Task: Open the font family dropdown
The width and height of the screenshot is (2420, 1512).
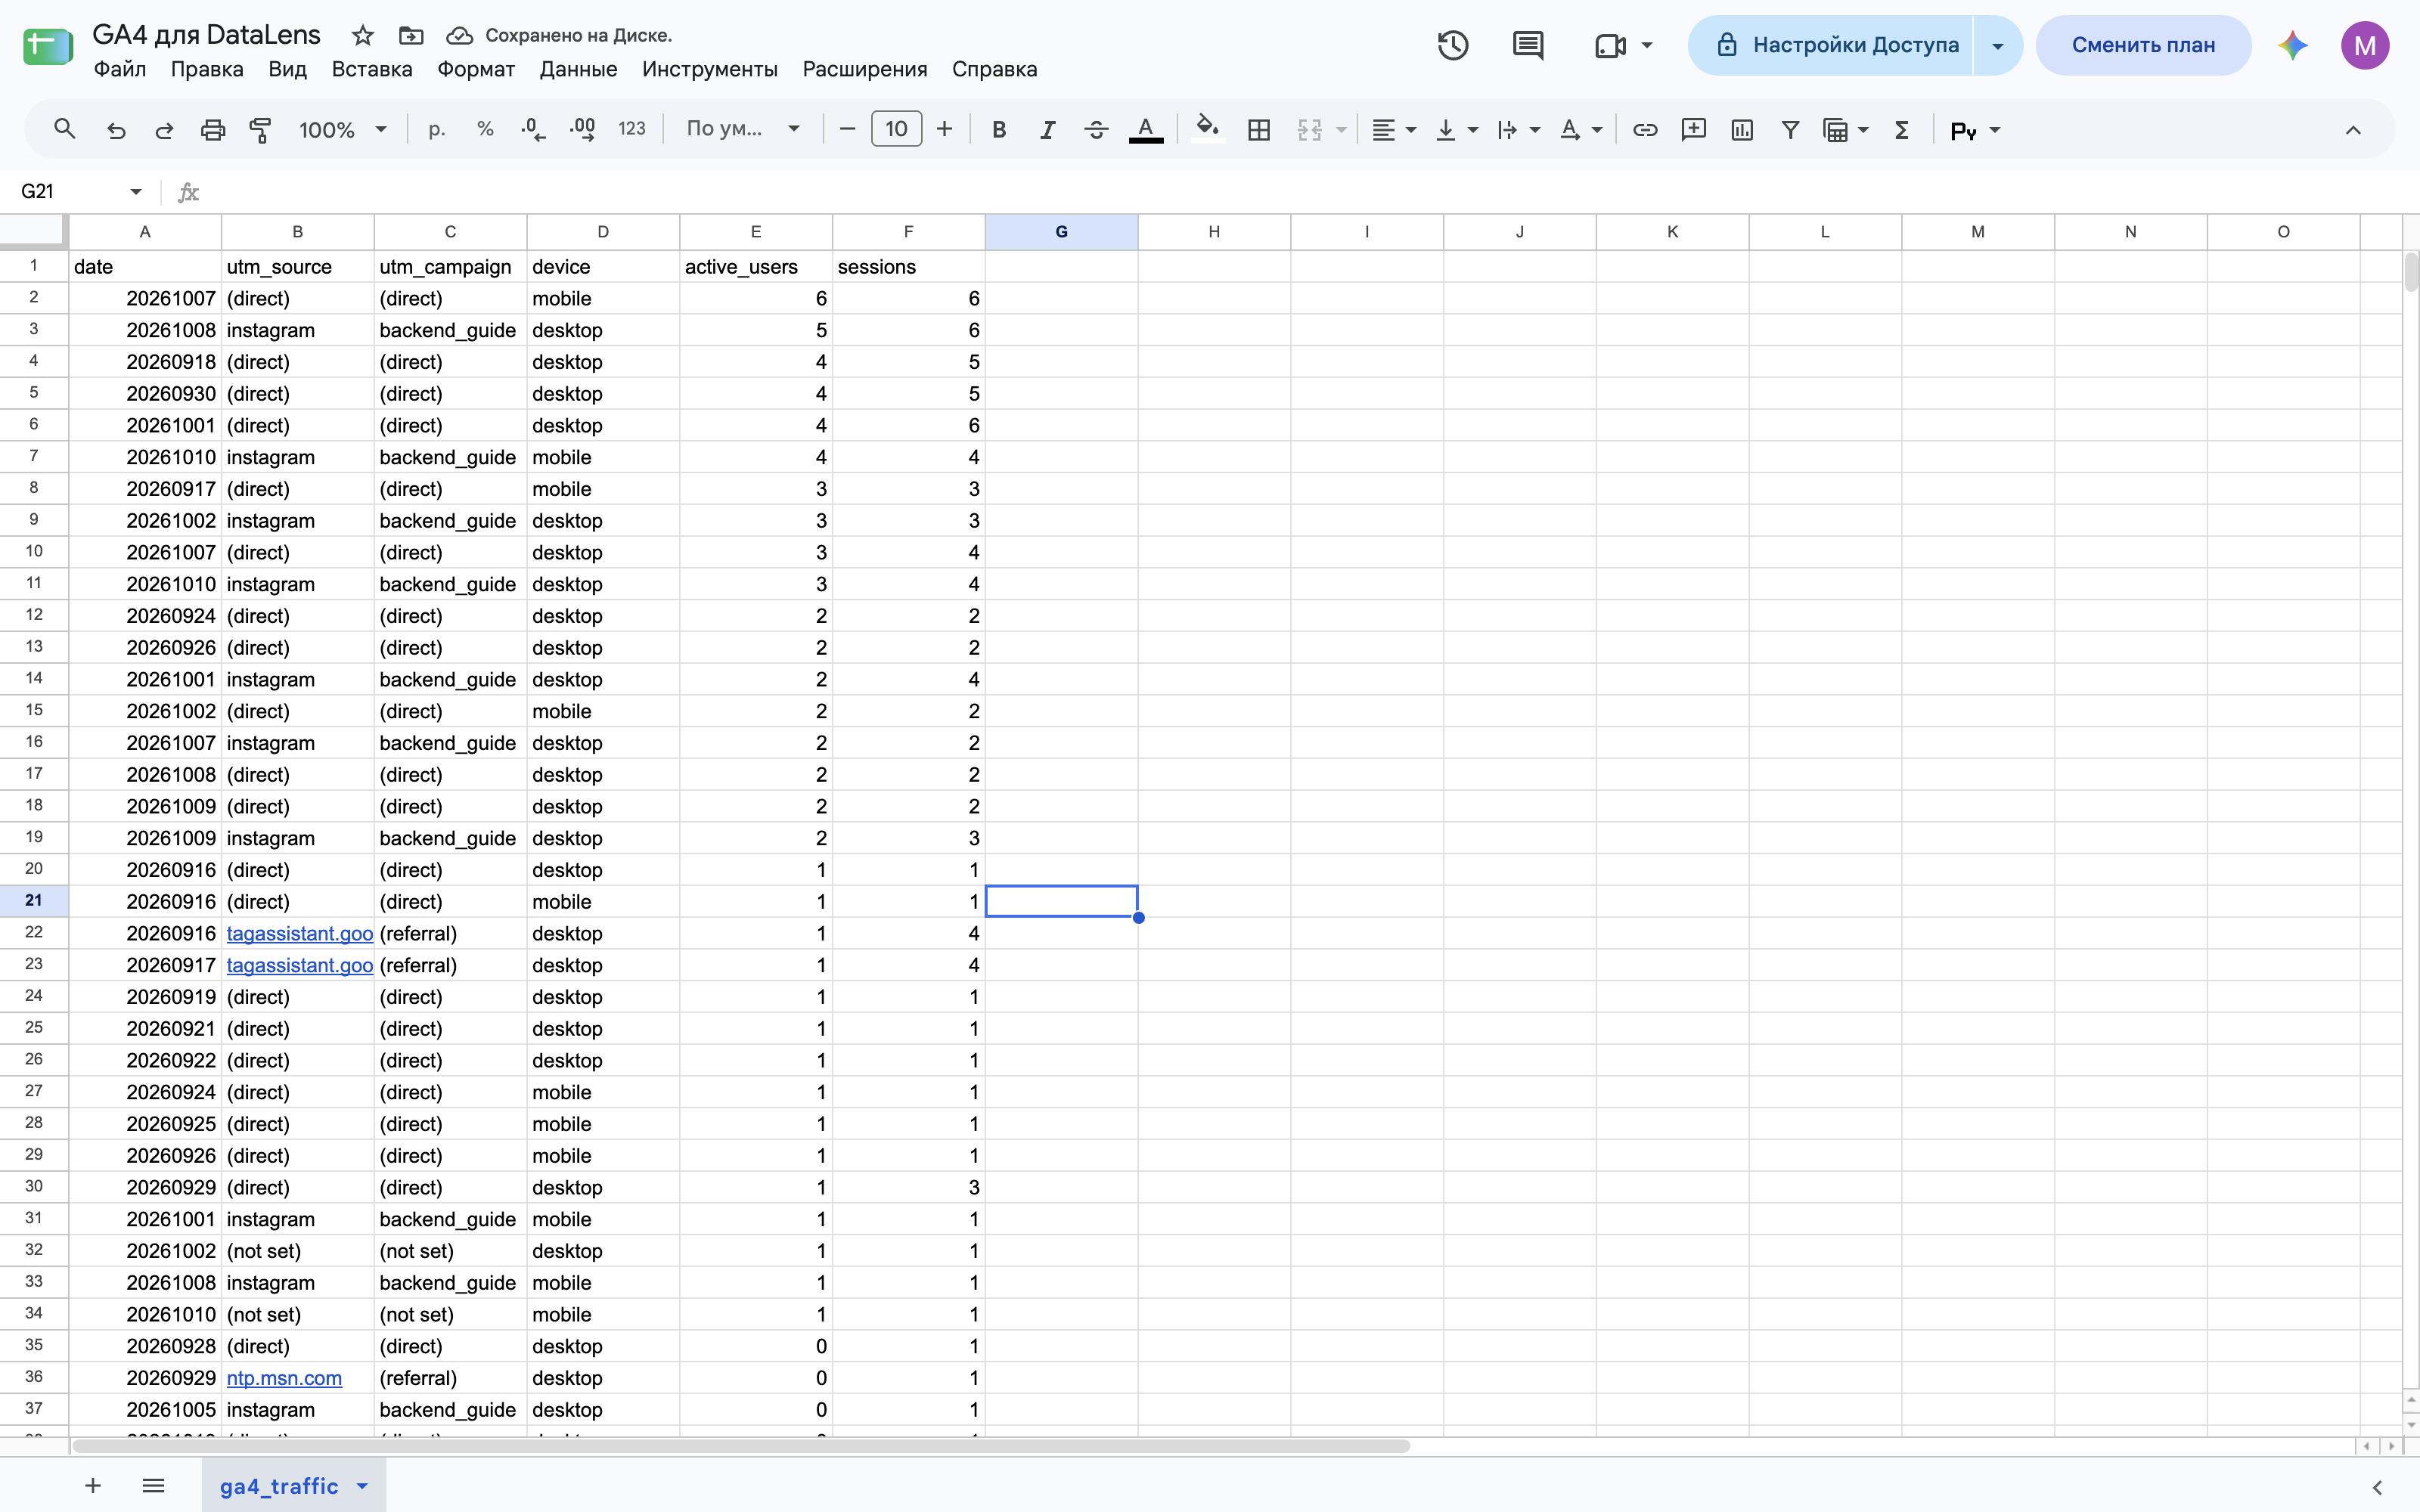Action: 743,129
